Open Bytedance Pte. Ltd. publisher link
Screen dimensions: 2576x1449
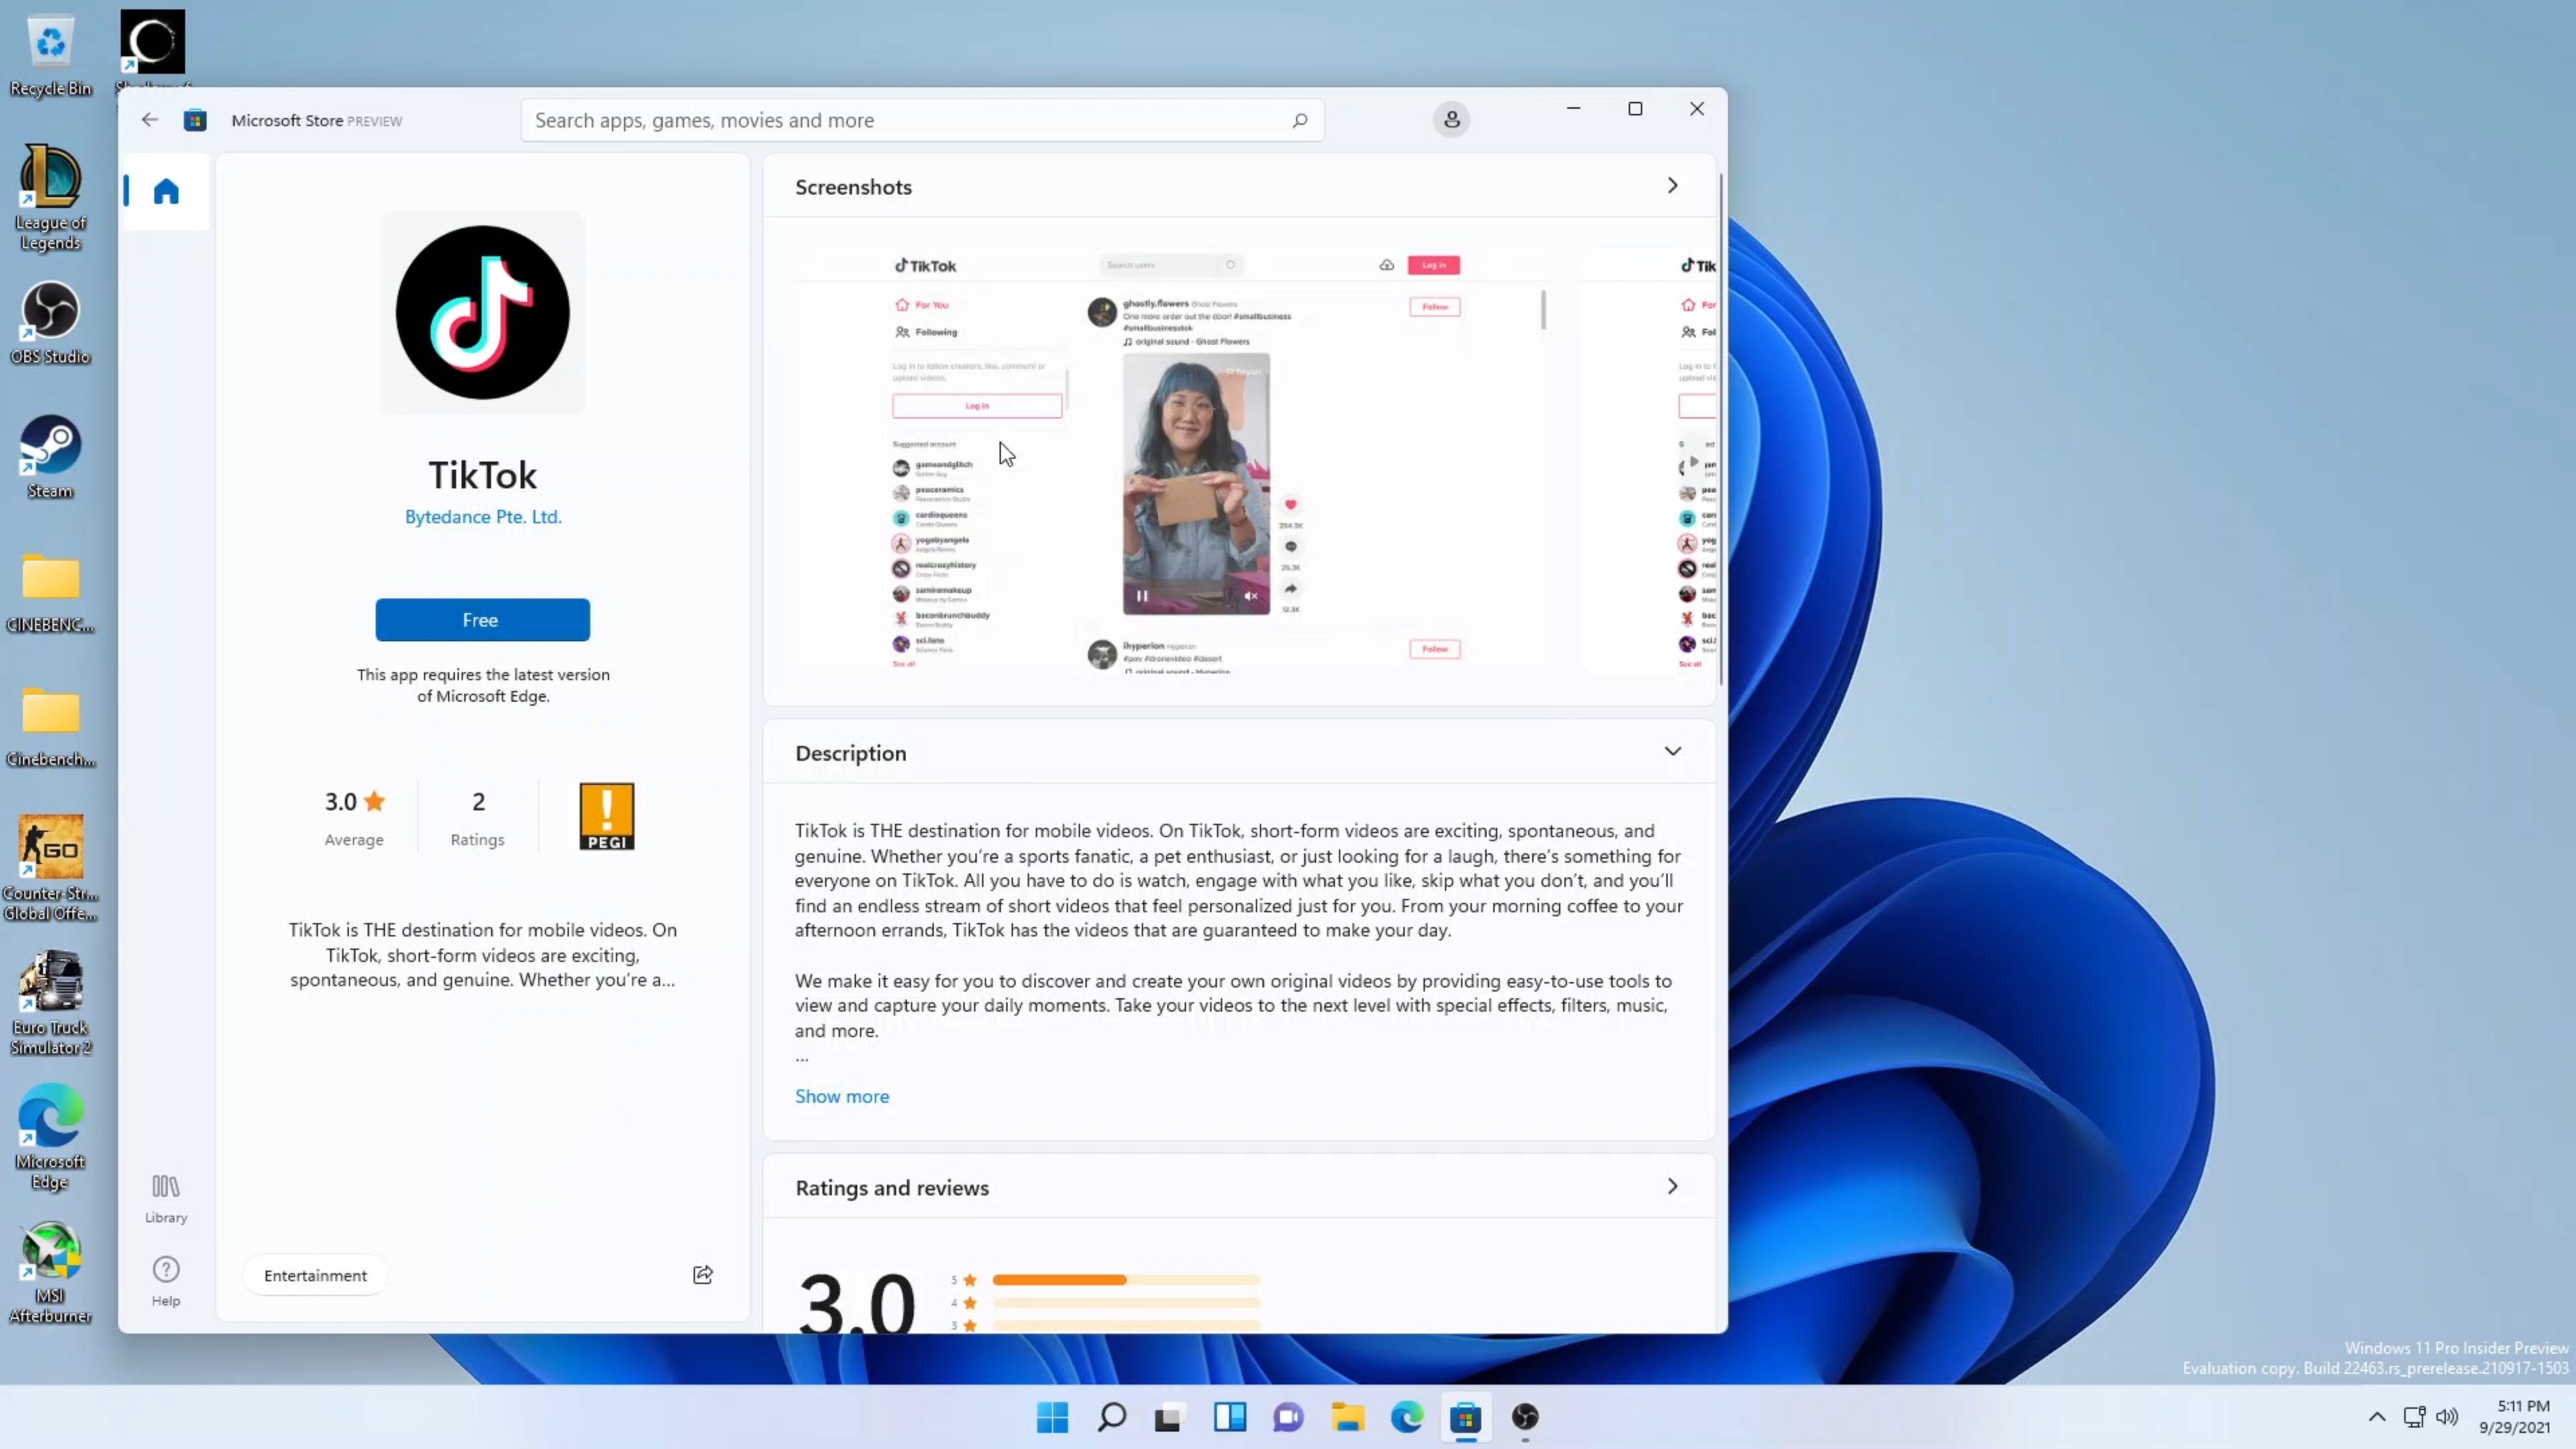(x=483, y=517)
